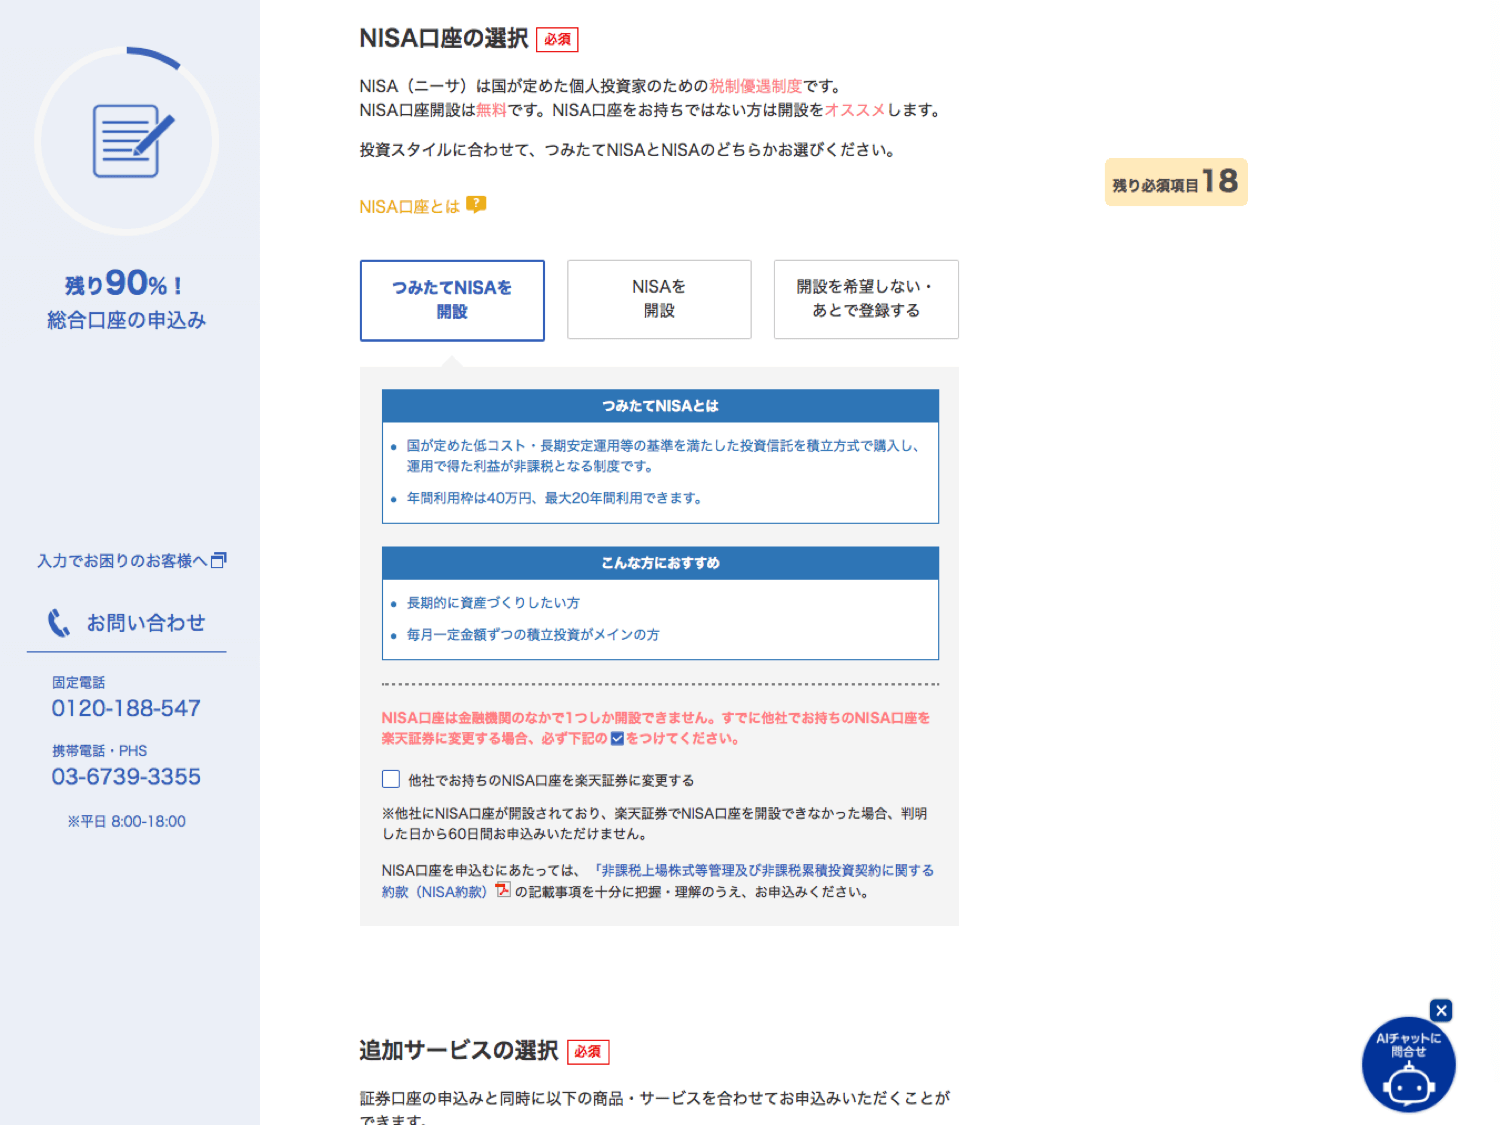Click the external link icon beside 入力でお困りのお客様へ
The image size is (1500, 1125).
pos(221,559)
